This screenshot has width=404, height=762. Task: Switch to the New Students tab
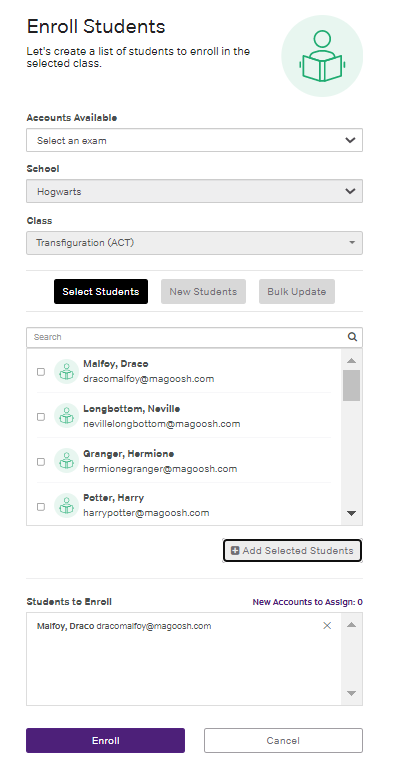203,292
